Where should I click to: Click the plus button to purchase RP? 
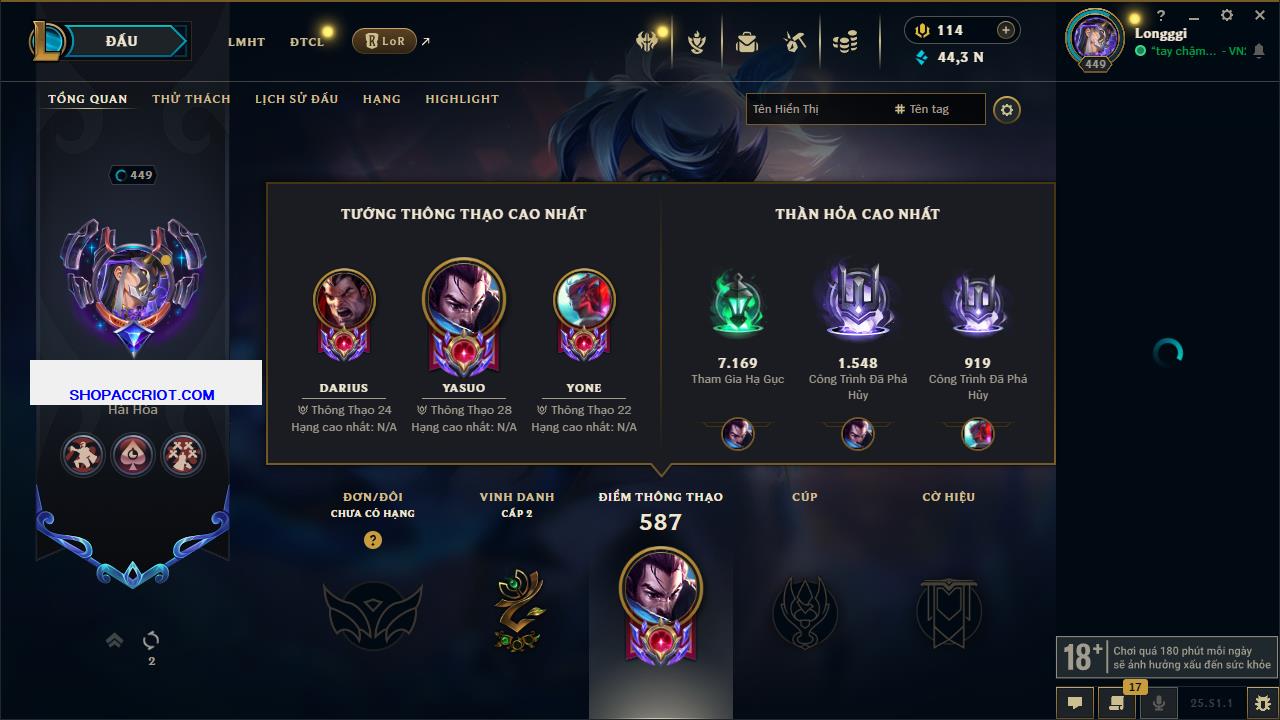1006,30
